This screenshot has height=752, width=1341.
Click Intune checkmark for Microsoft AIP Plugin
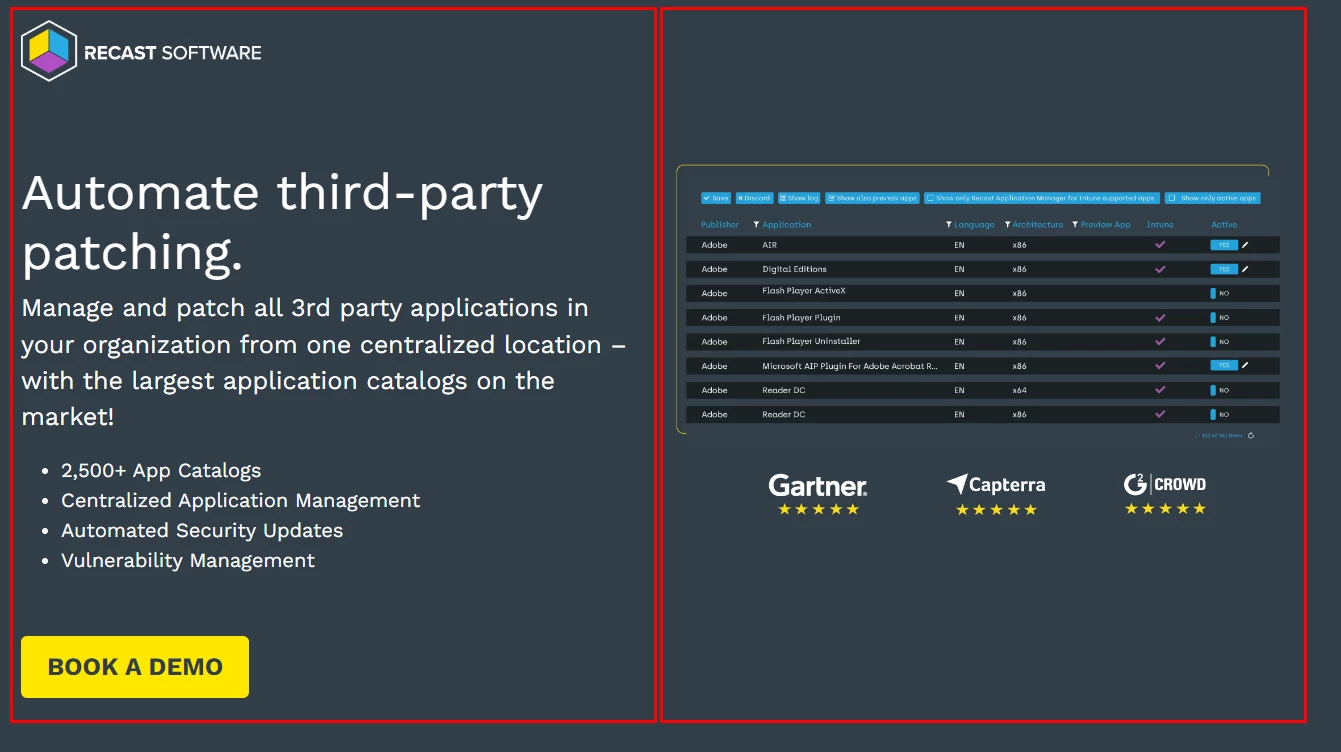click(1160, 366)
